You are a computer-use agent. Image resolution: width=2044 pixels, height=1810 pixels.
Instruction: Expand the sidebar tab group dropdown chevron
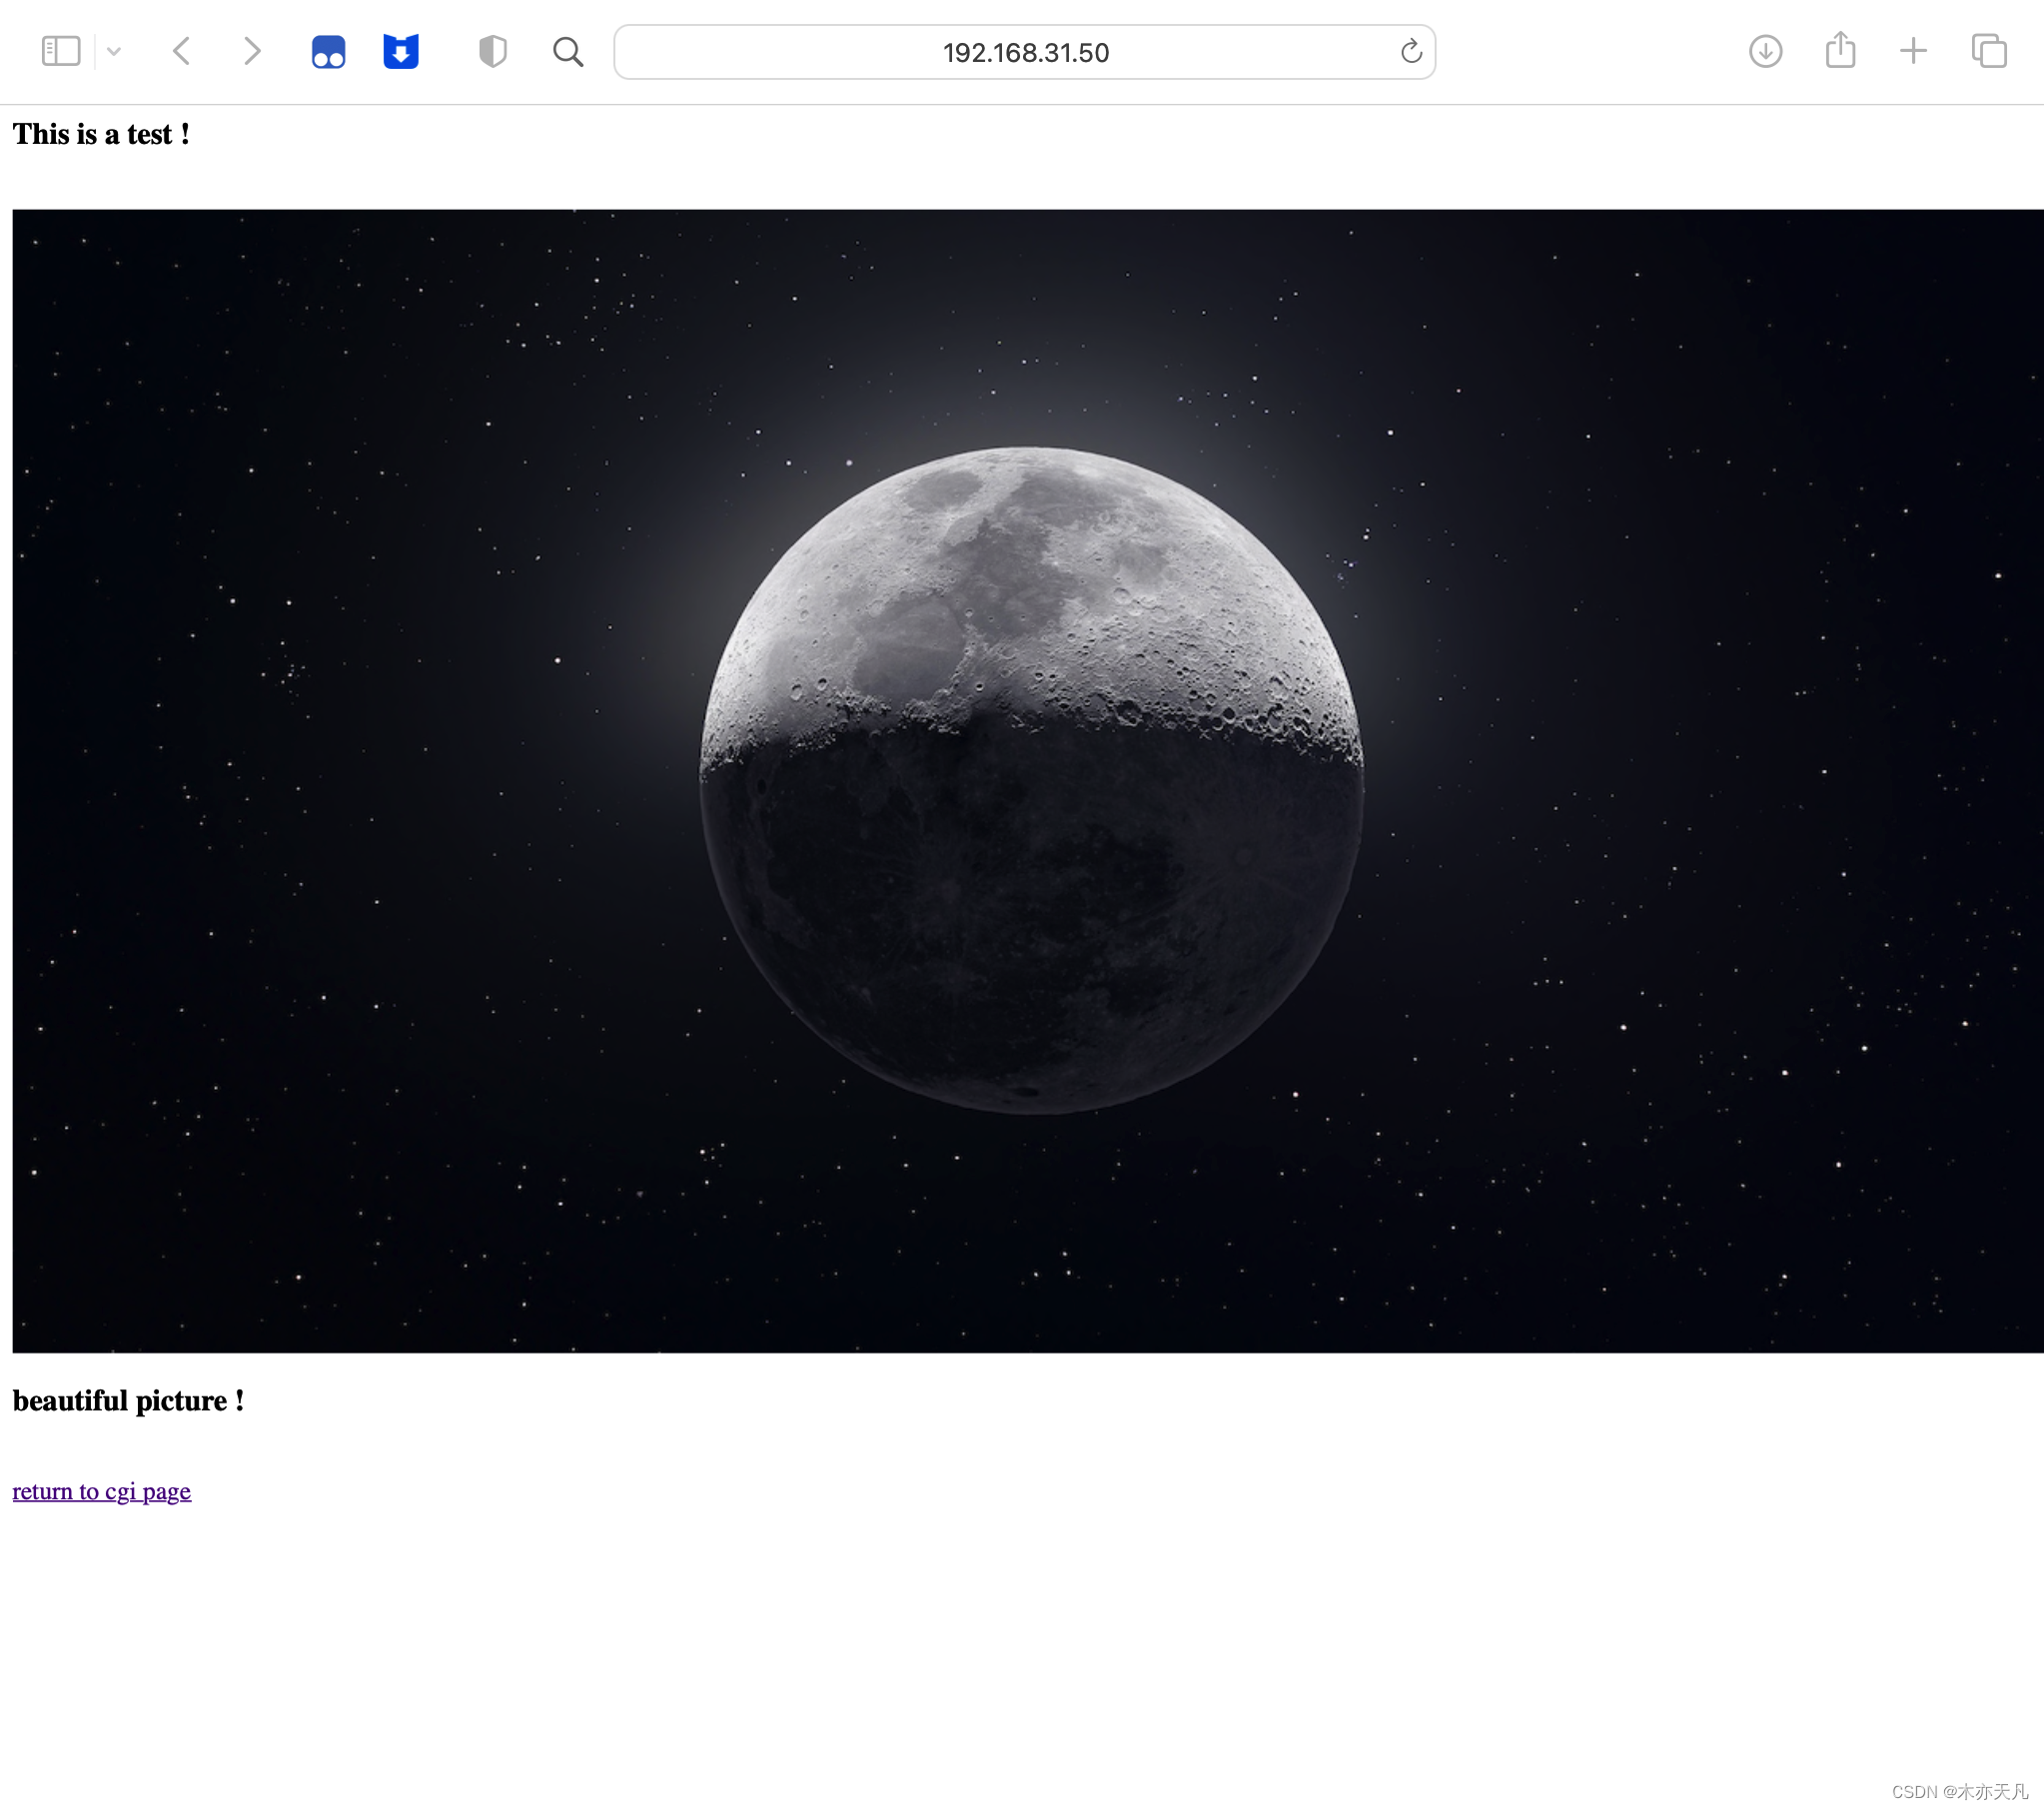114,51
